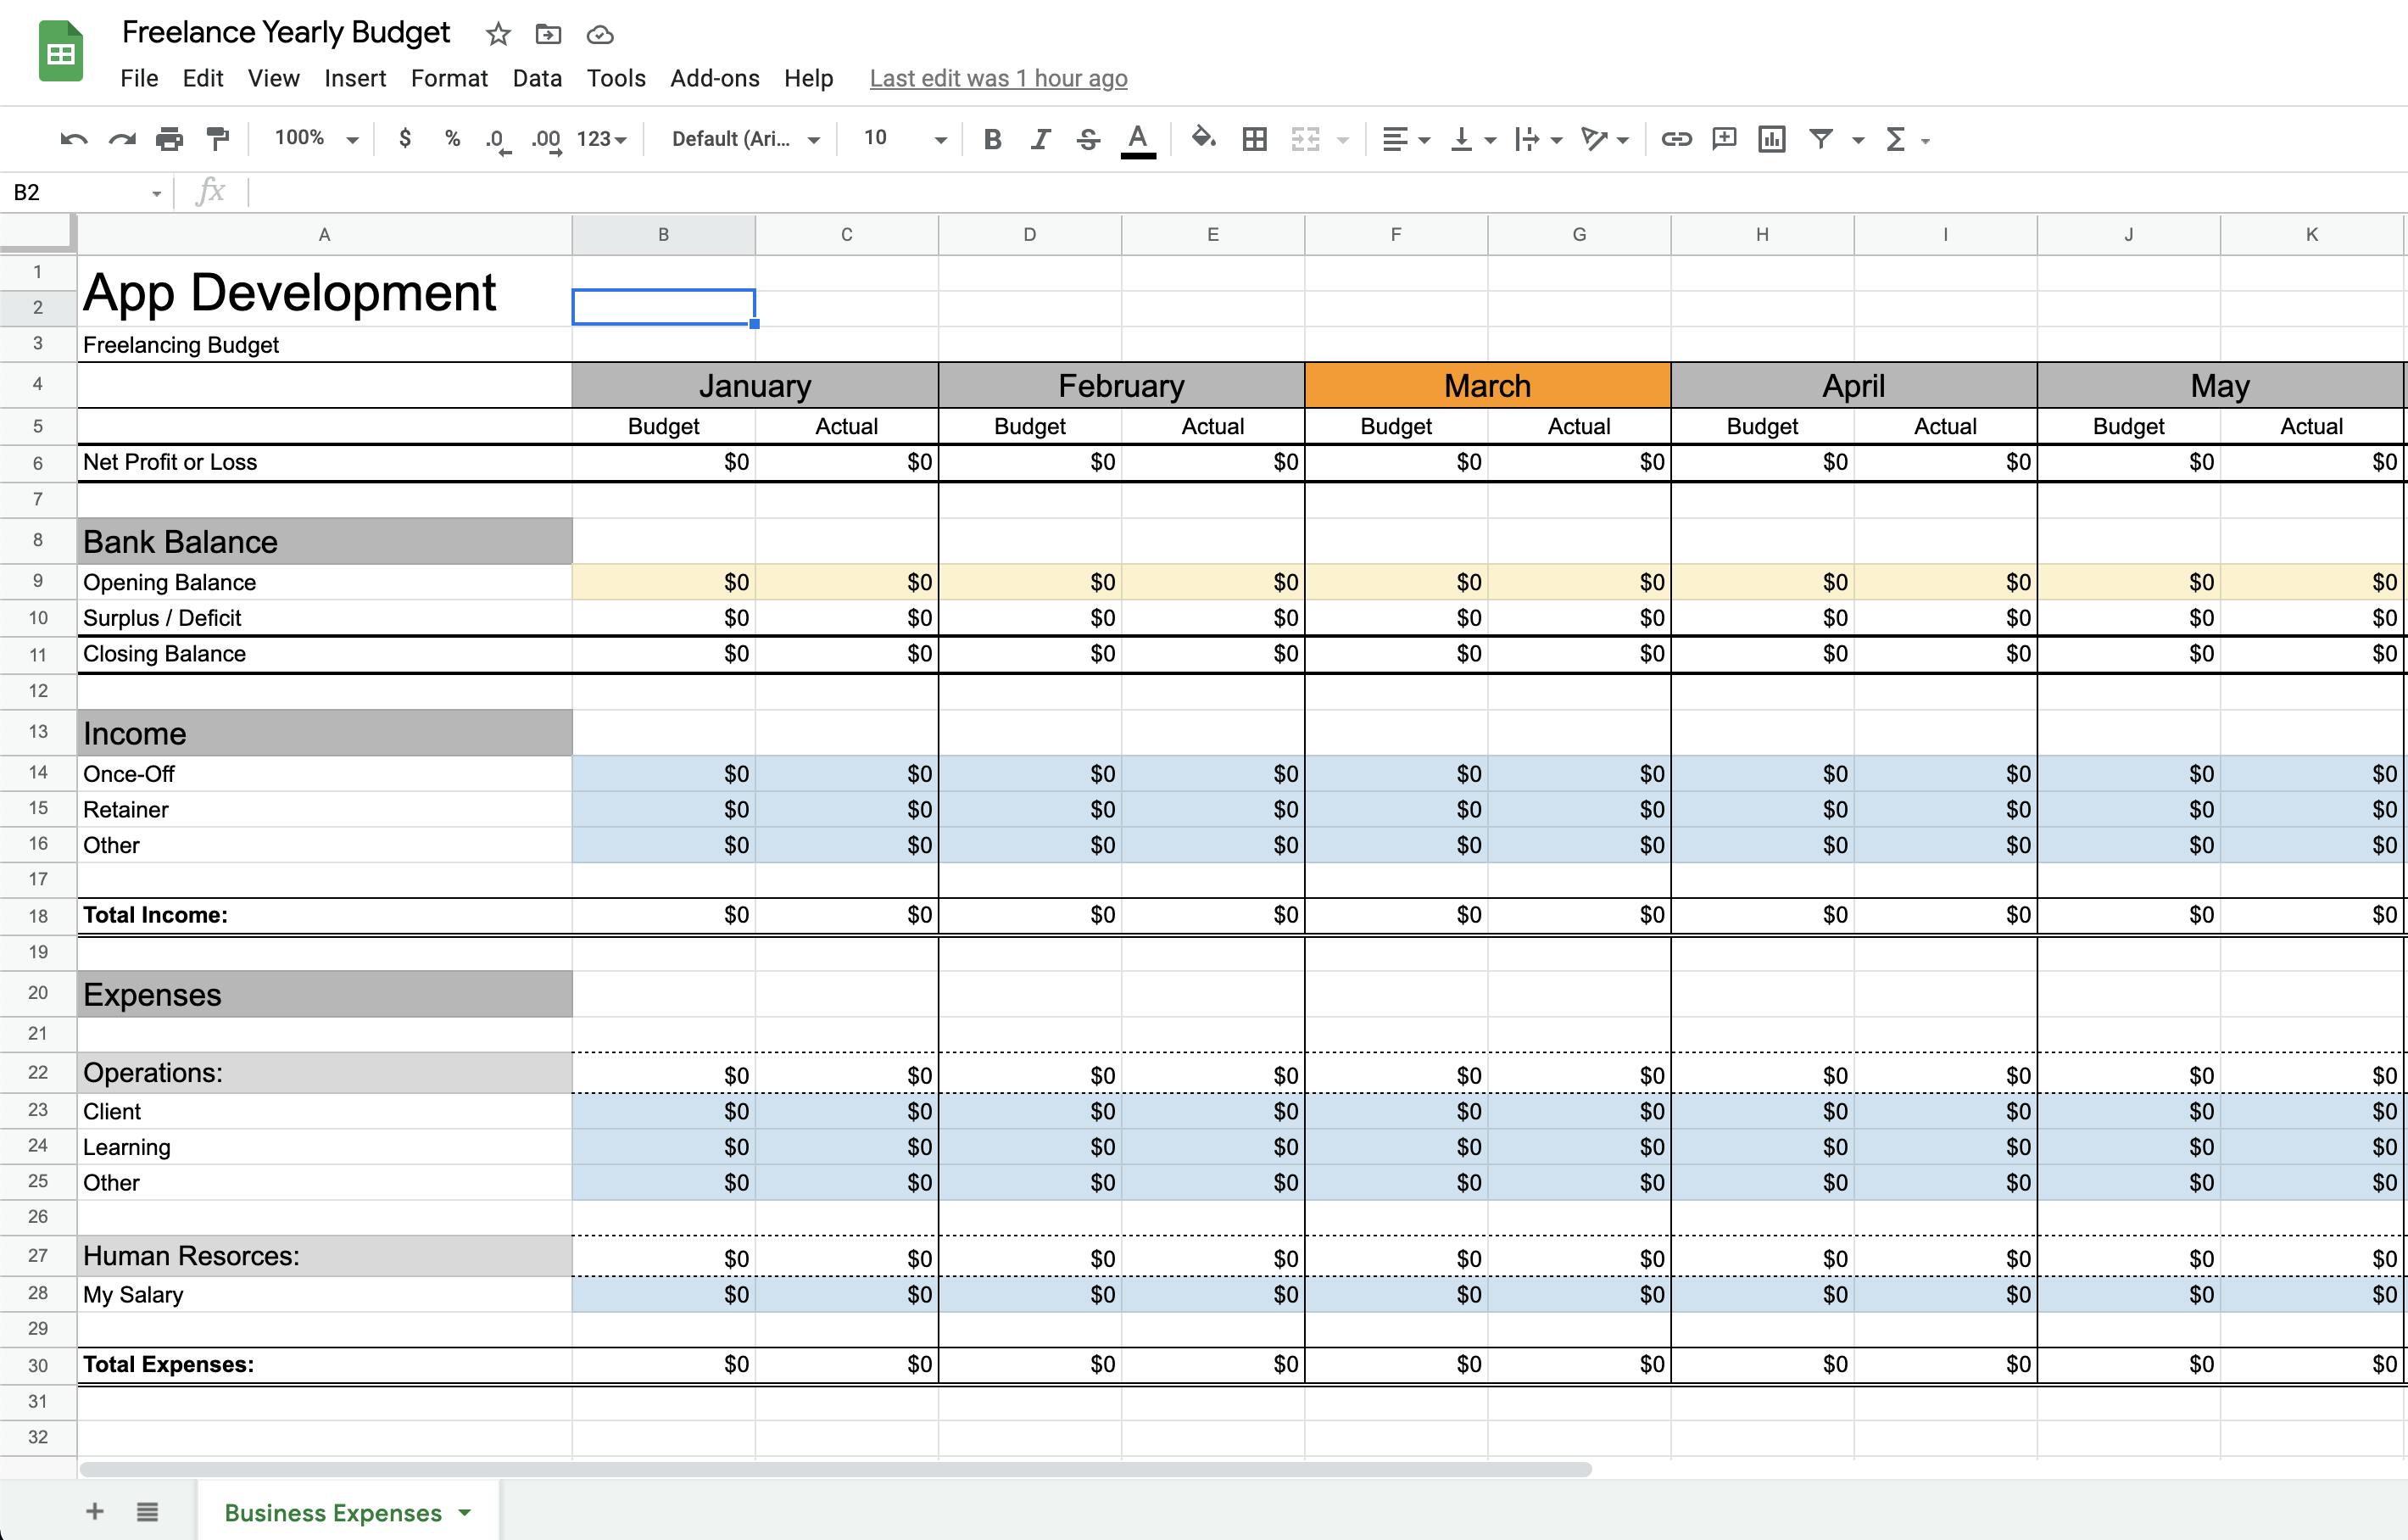
Task: Toggle italic formatting
Action: click(x=1040, y=139)
